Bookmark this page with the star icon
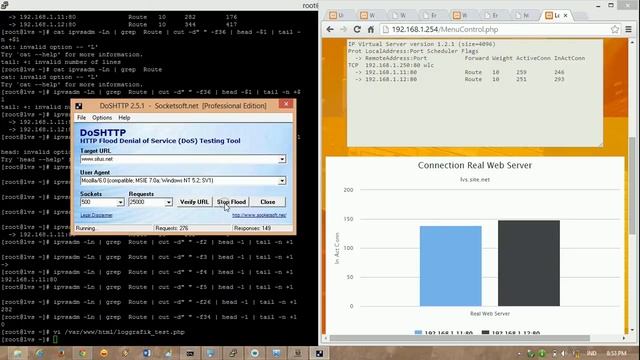Image resolution: width=640 pixels, height=360 pixels. [x=615, y=29]
